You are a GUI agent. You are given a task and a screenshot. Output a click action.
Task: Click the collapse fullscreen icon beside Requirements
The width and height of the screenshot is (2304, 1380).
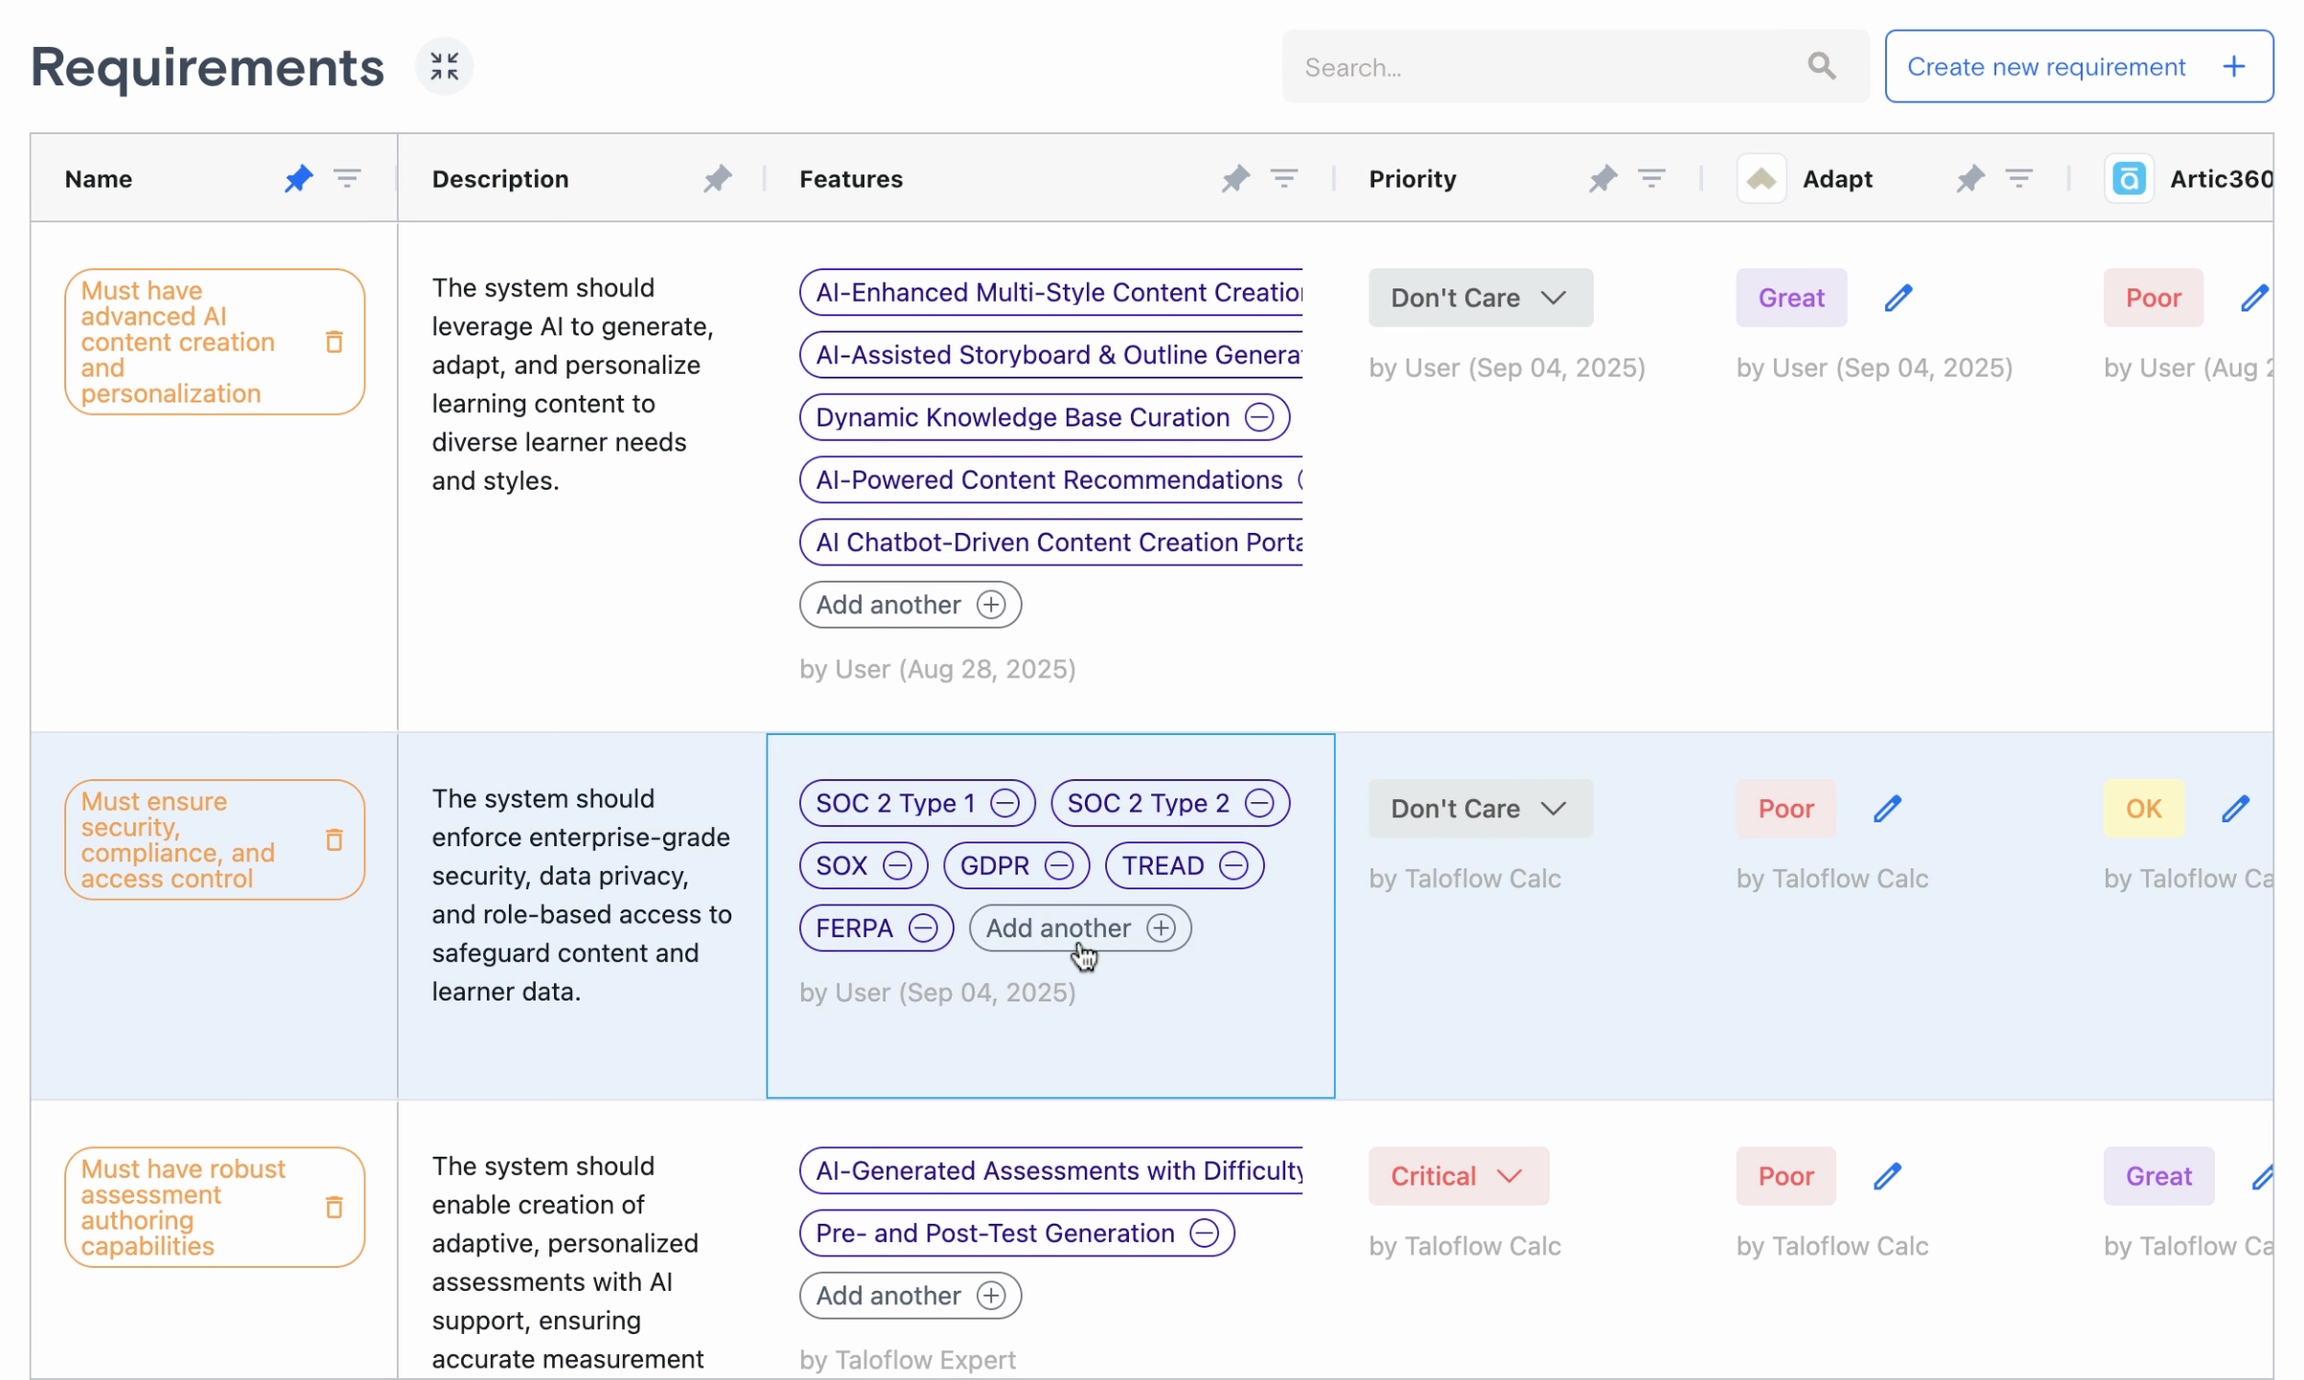[444, 66]
